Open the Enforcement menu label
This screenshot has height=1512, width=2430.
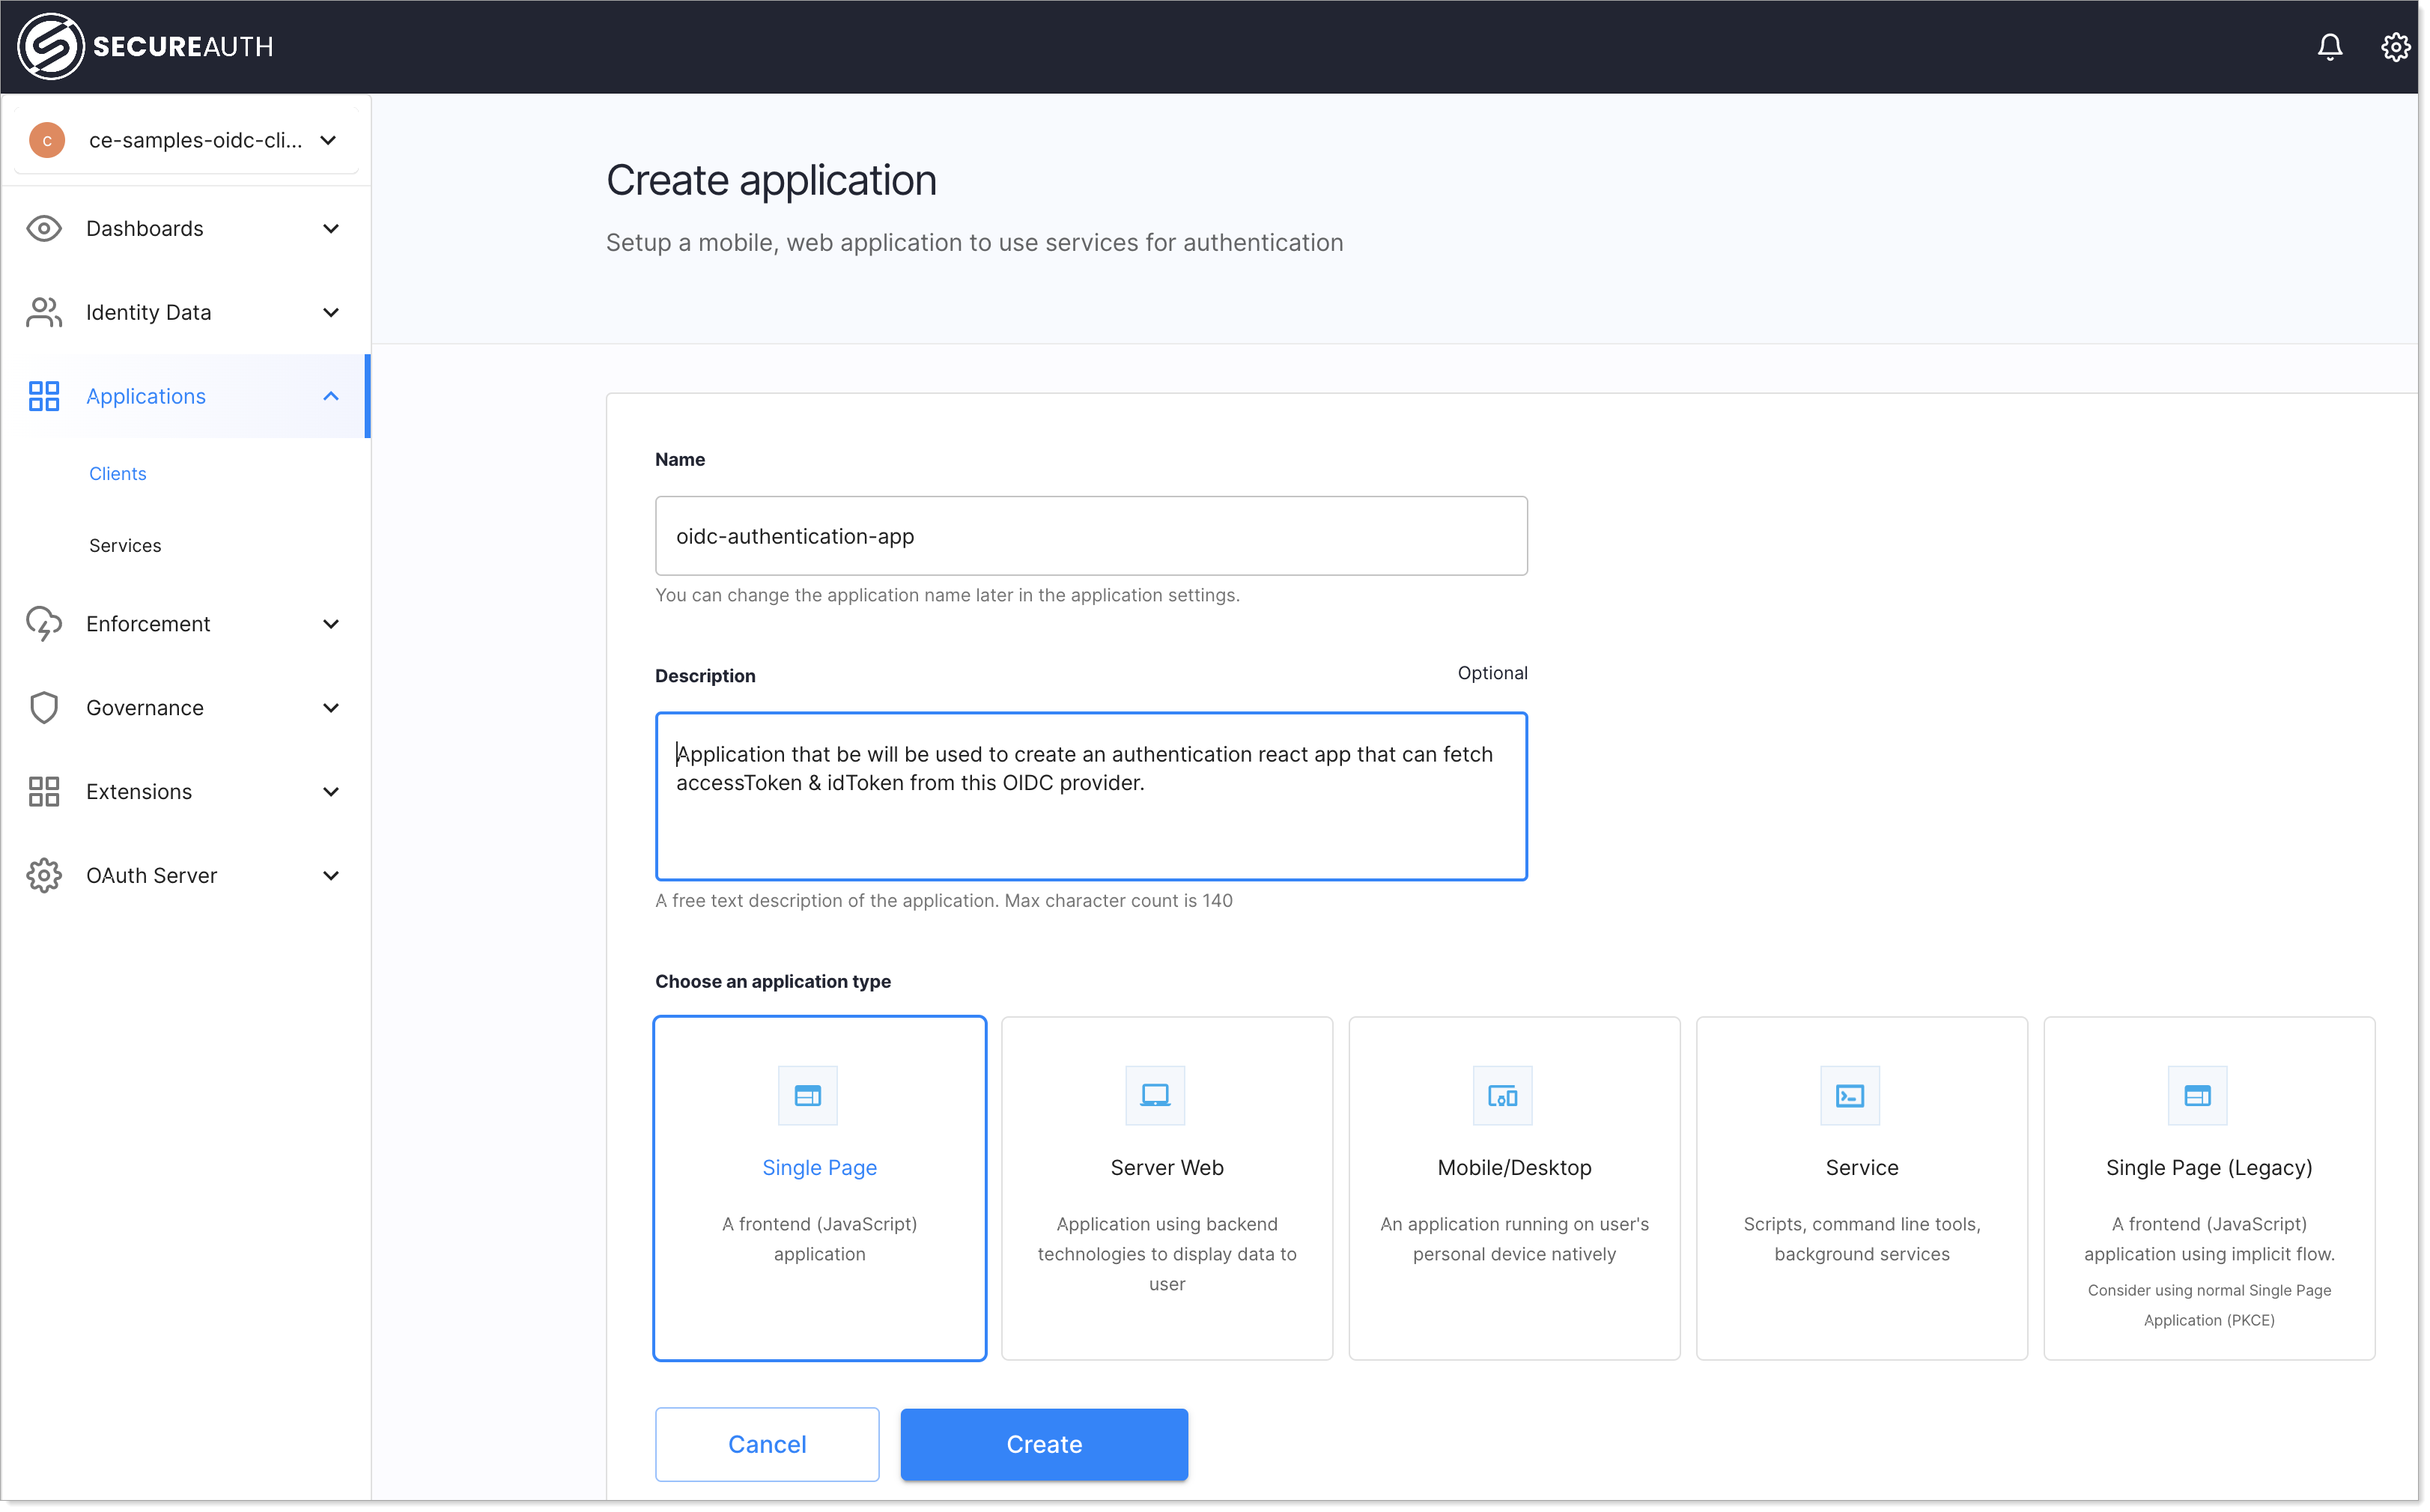point(148,624)
